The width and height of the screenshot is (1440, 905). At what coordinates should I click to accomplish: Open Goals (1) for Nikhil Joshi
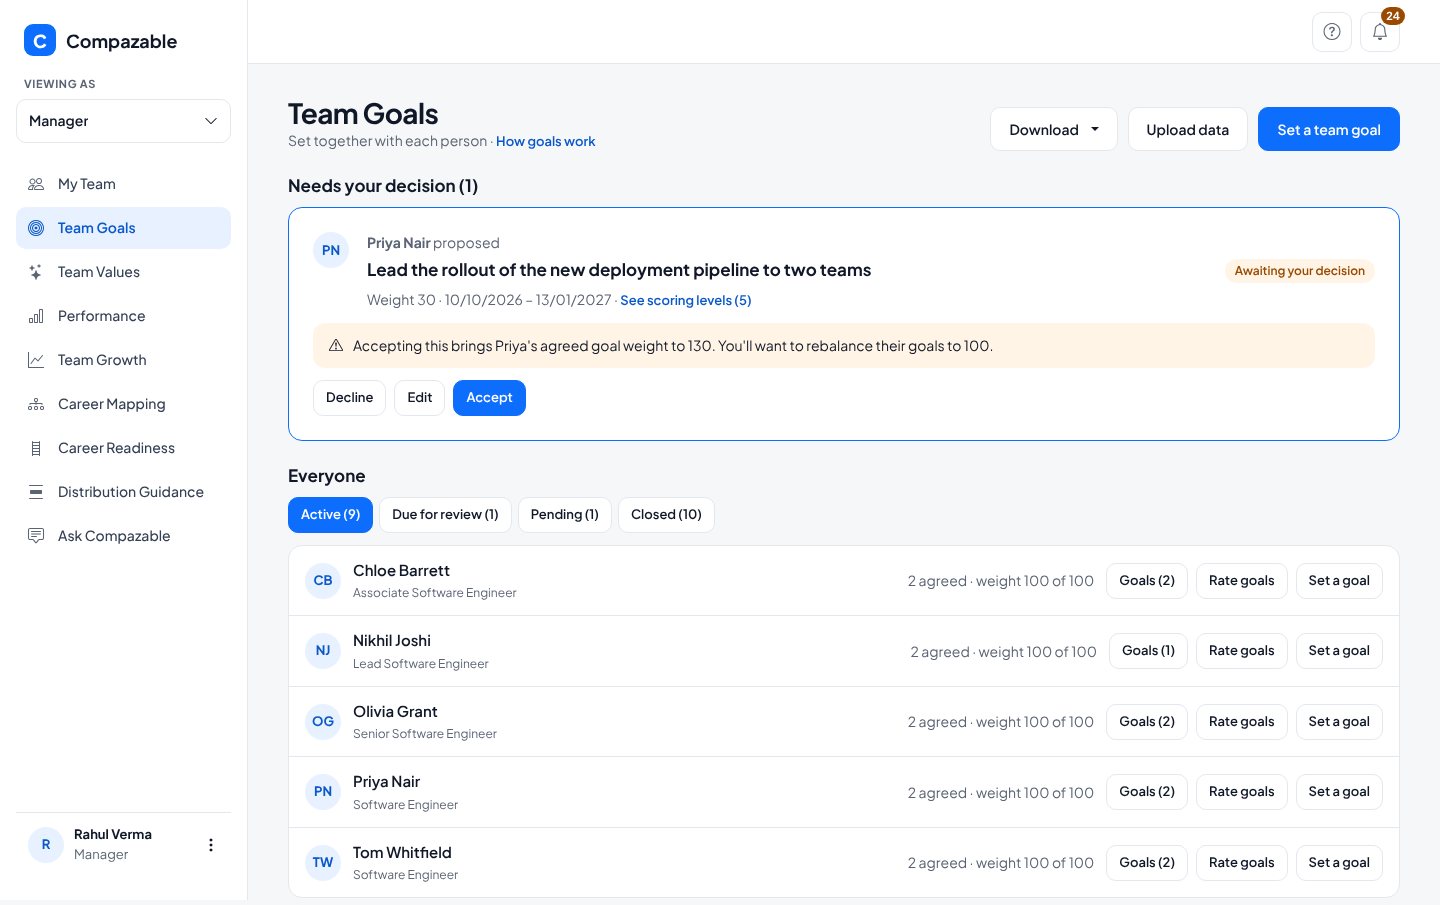tap(1148, 651)
